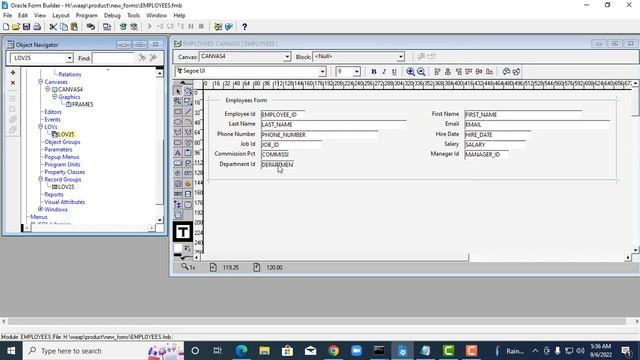This screenshot has width=640, height=360.
Task: Save the module with the floppy disk icon
Action: (27, 27)
